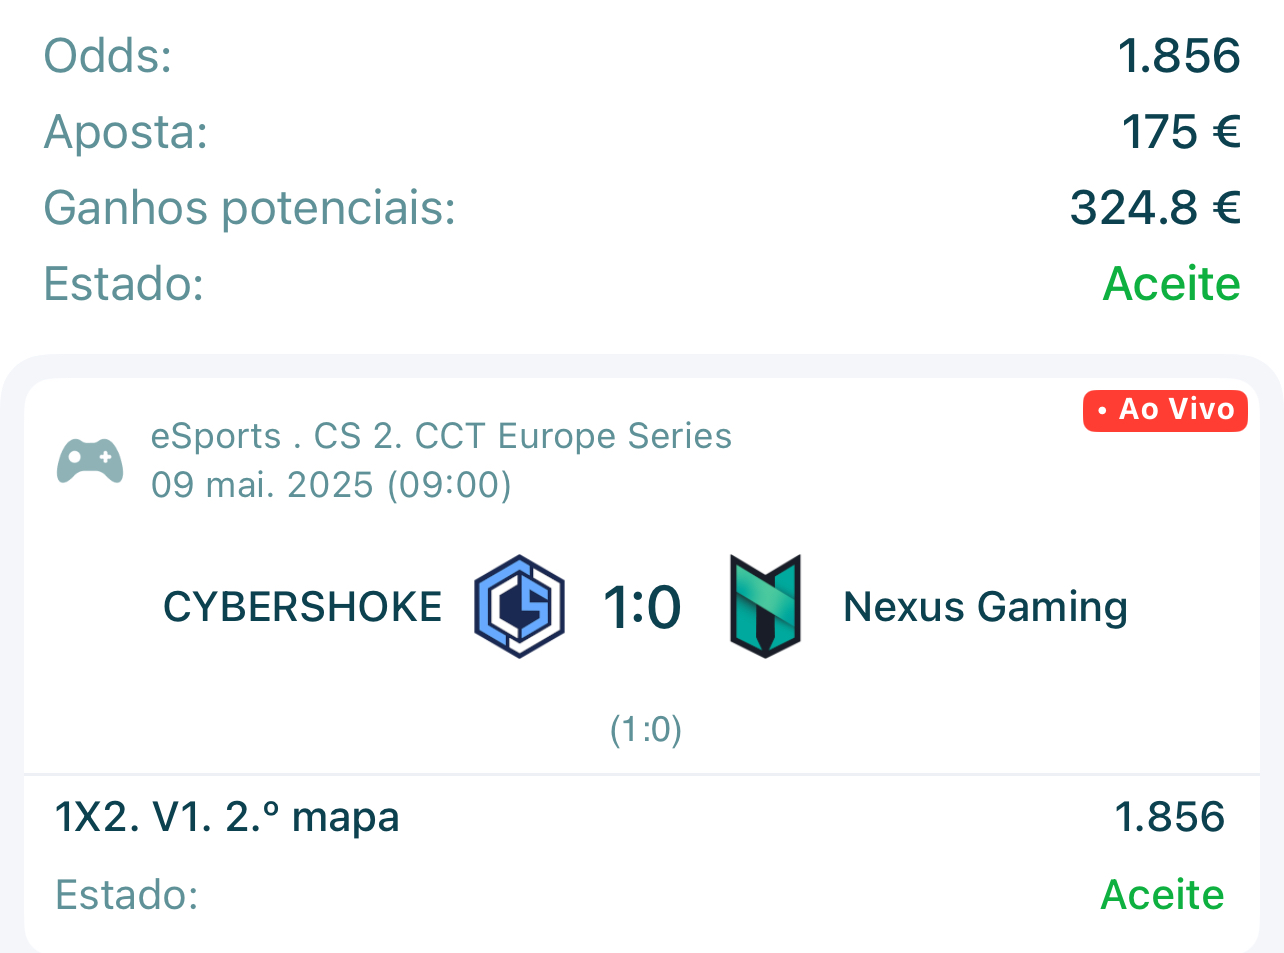Screen dimensions: 1284x953
Task: Click the Ganhos potenciais label
Action: pos(250,208)
